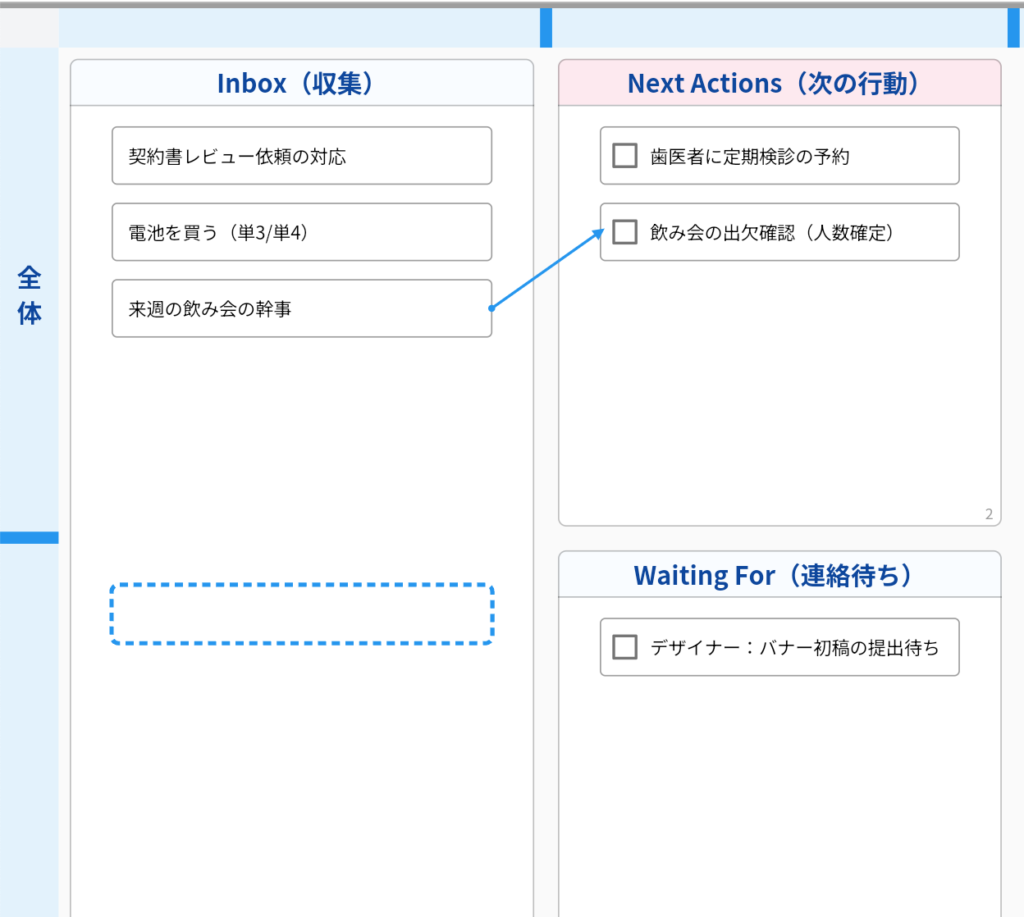This screenshot has height=917, width=1024.
Task: Open the 契約書レビュー依頼の対応 card
Action: tap(301, 156)
